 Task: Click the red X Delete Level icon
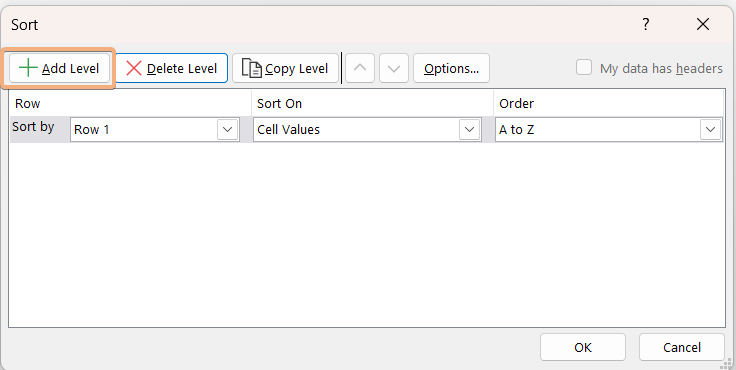(134, 69)
